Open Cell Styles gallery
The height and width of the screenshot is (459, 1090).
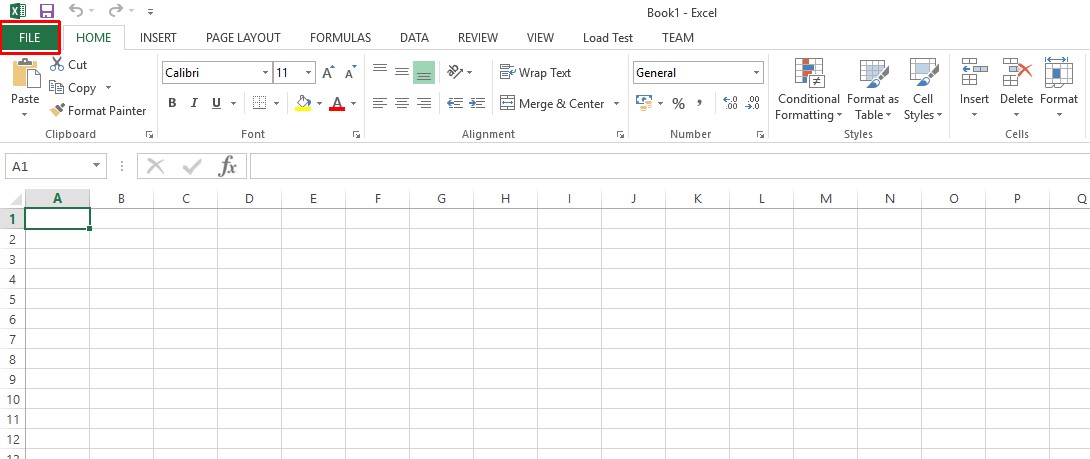(x=923, y=89)
